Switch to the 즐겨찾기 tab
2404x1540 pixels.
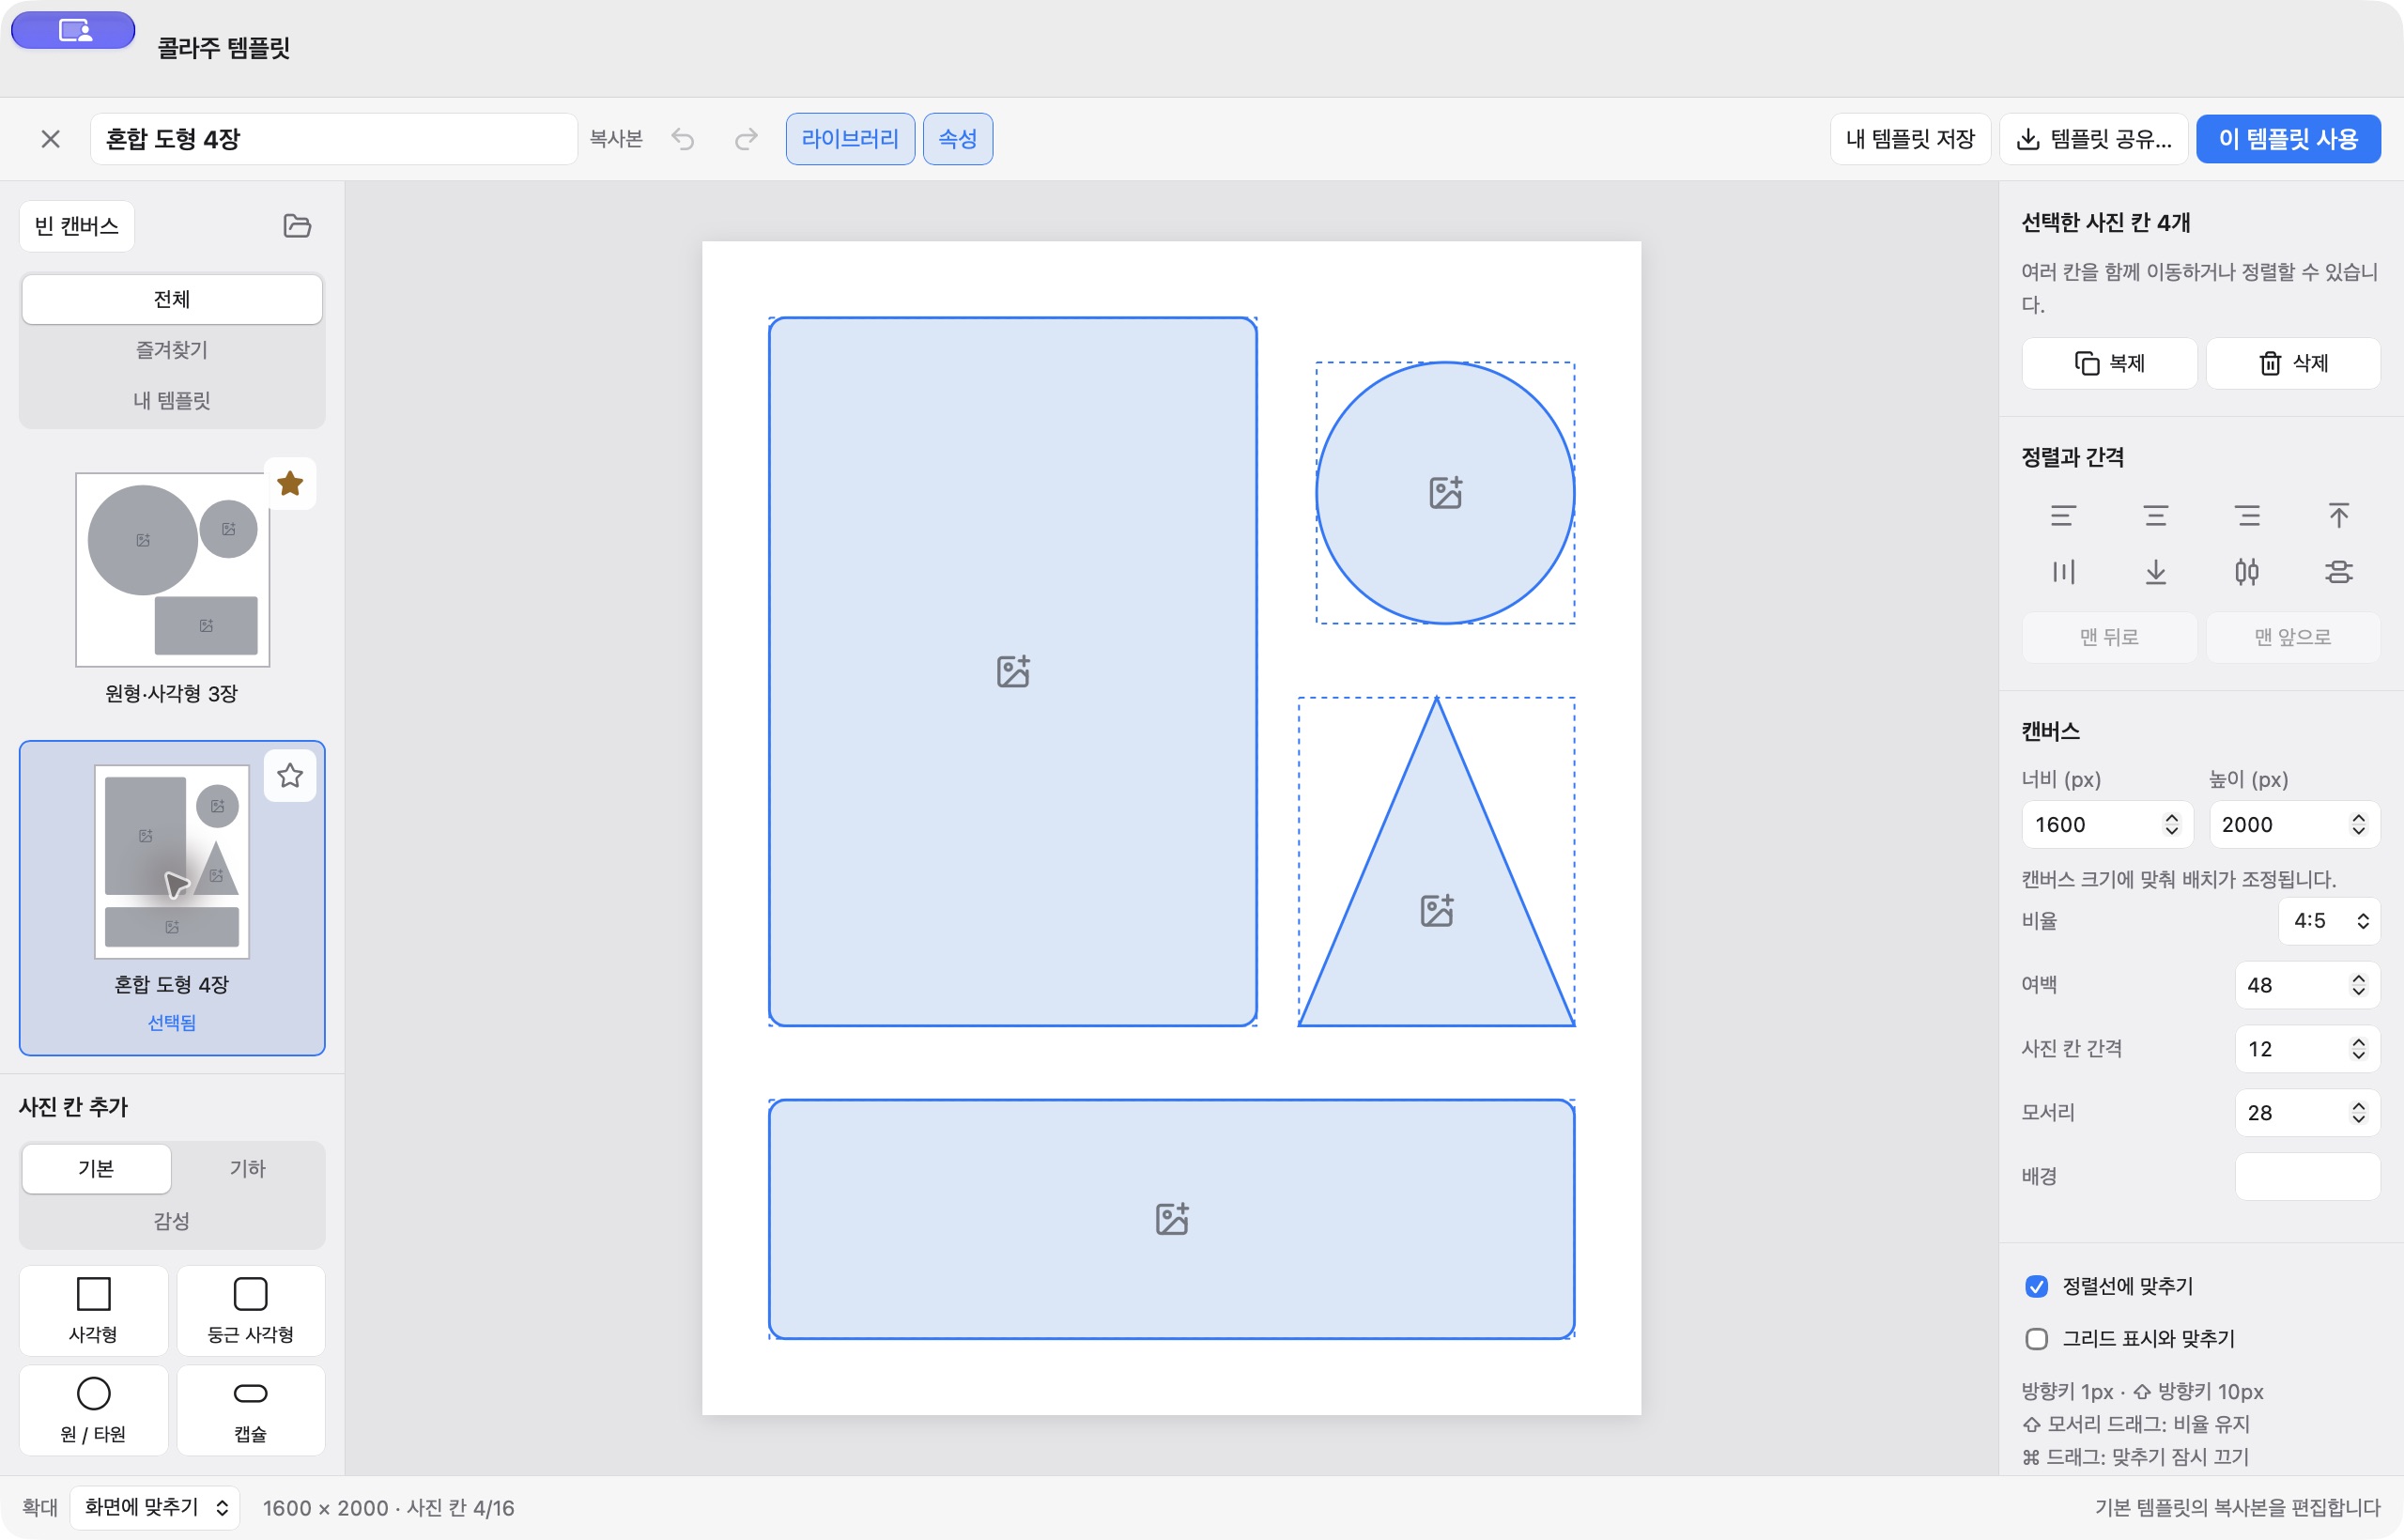172,350
